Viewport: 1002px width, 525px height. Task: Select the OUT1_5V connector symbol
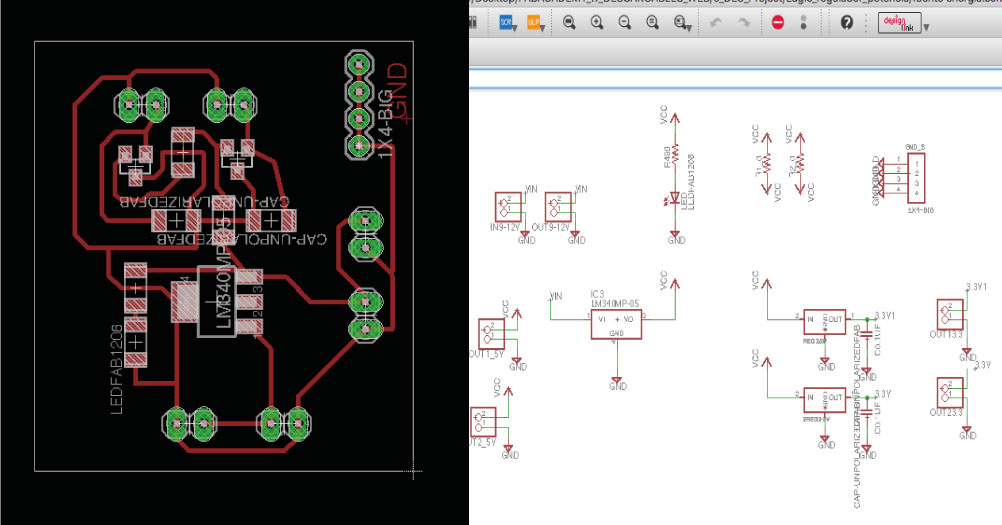tap(491, 334)
